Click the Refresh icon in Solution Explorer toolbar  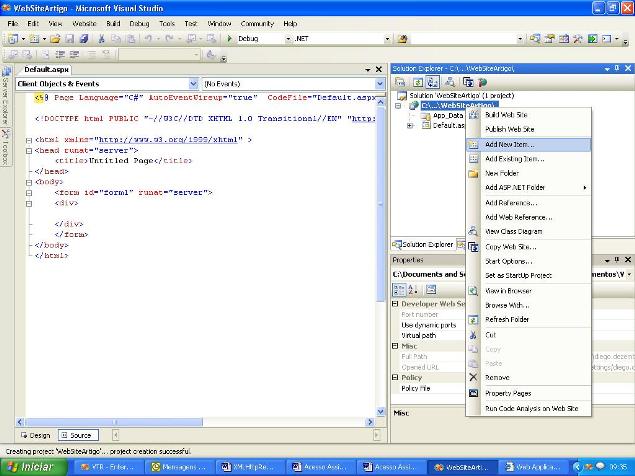click(x=418, y=82)
